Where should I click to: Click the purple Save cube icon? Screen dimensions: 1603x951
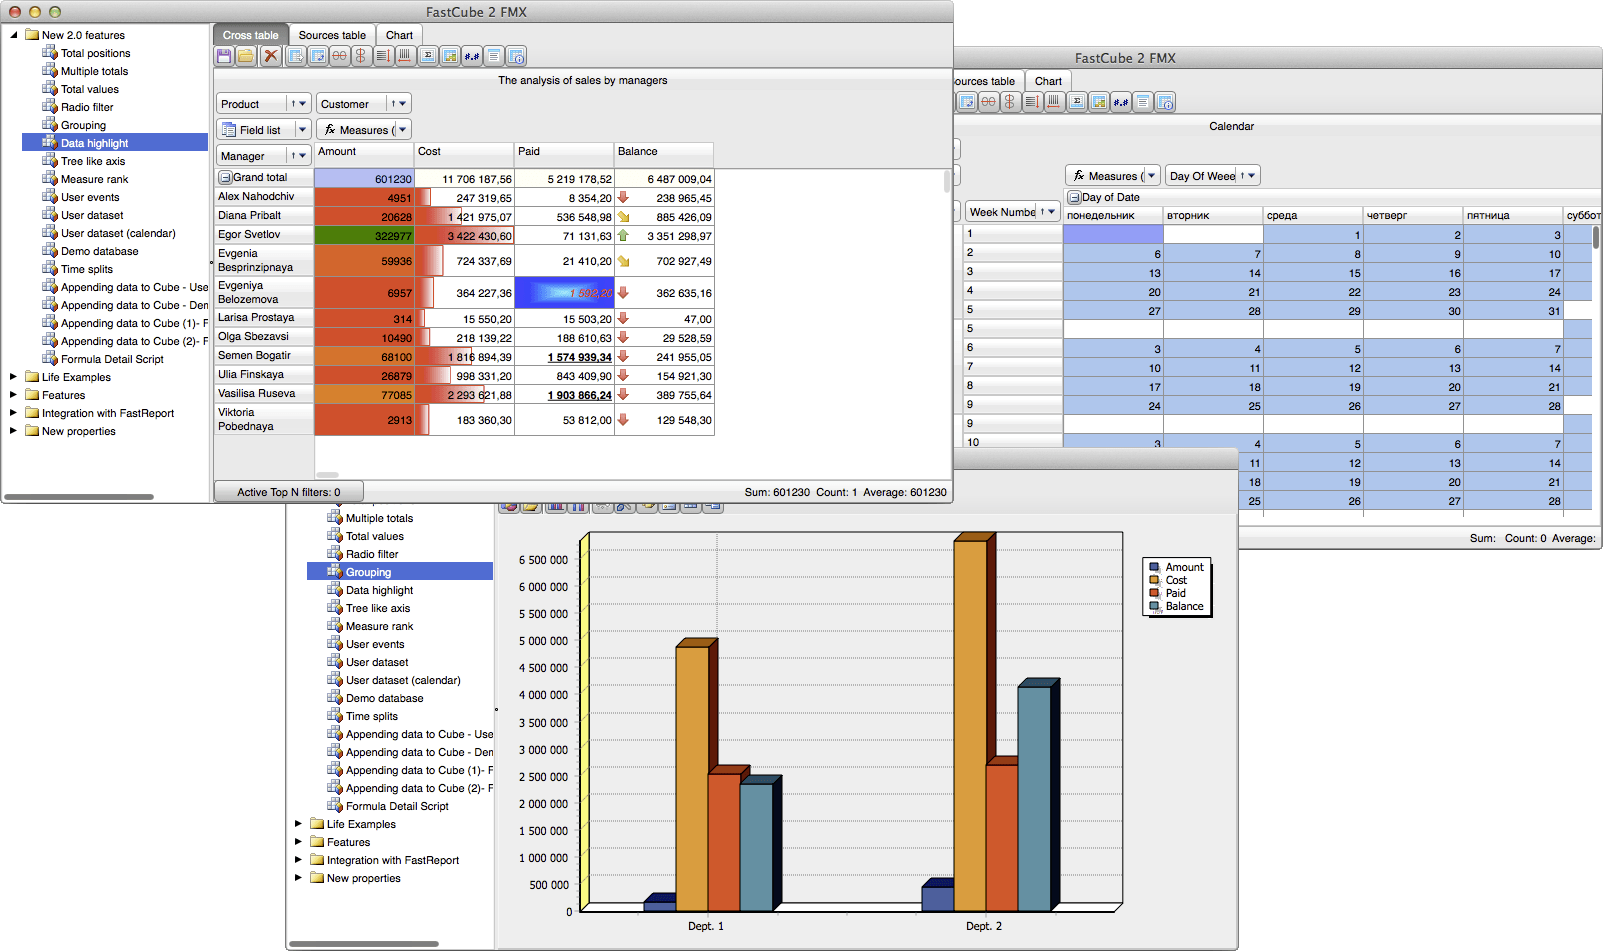225,56
